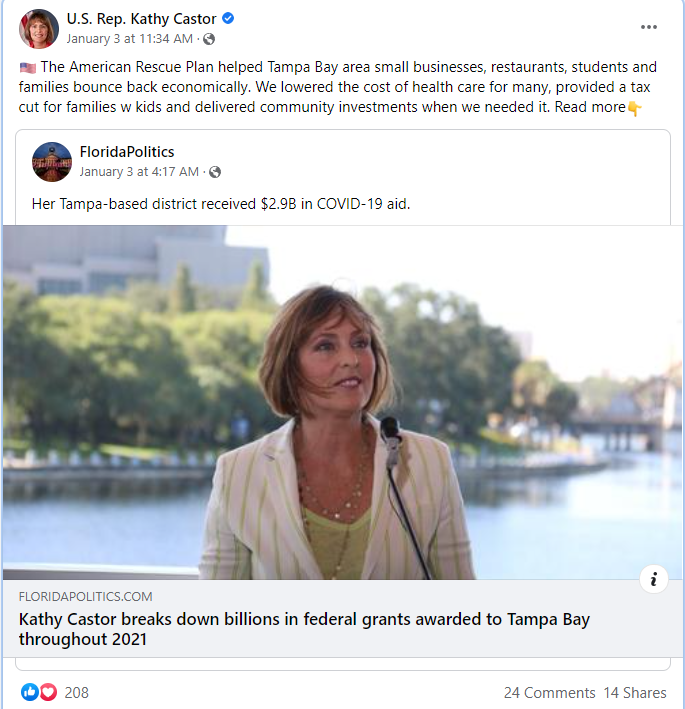
Task: Click the FLORIDAPOLITICS.COM source domain
Action: (x=85, y=597)
